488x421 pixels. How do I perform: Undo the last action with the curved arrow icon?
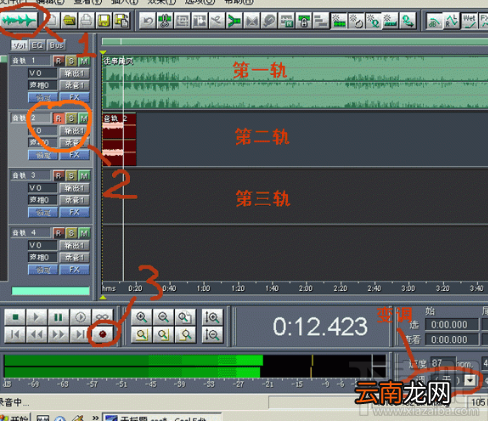pos(147,21)
